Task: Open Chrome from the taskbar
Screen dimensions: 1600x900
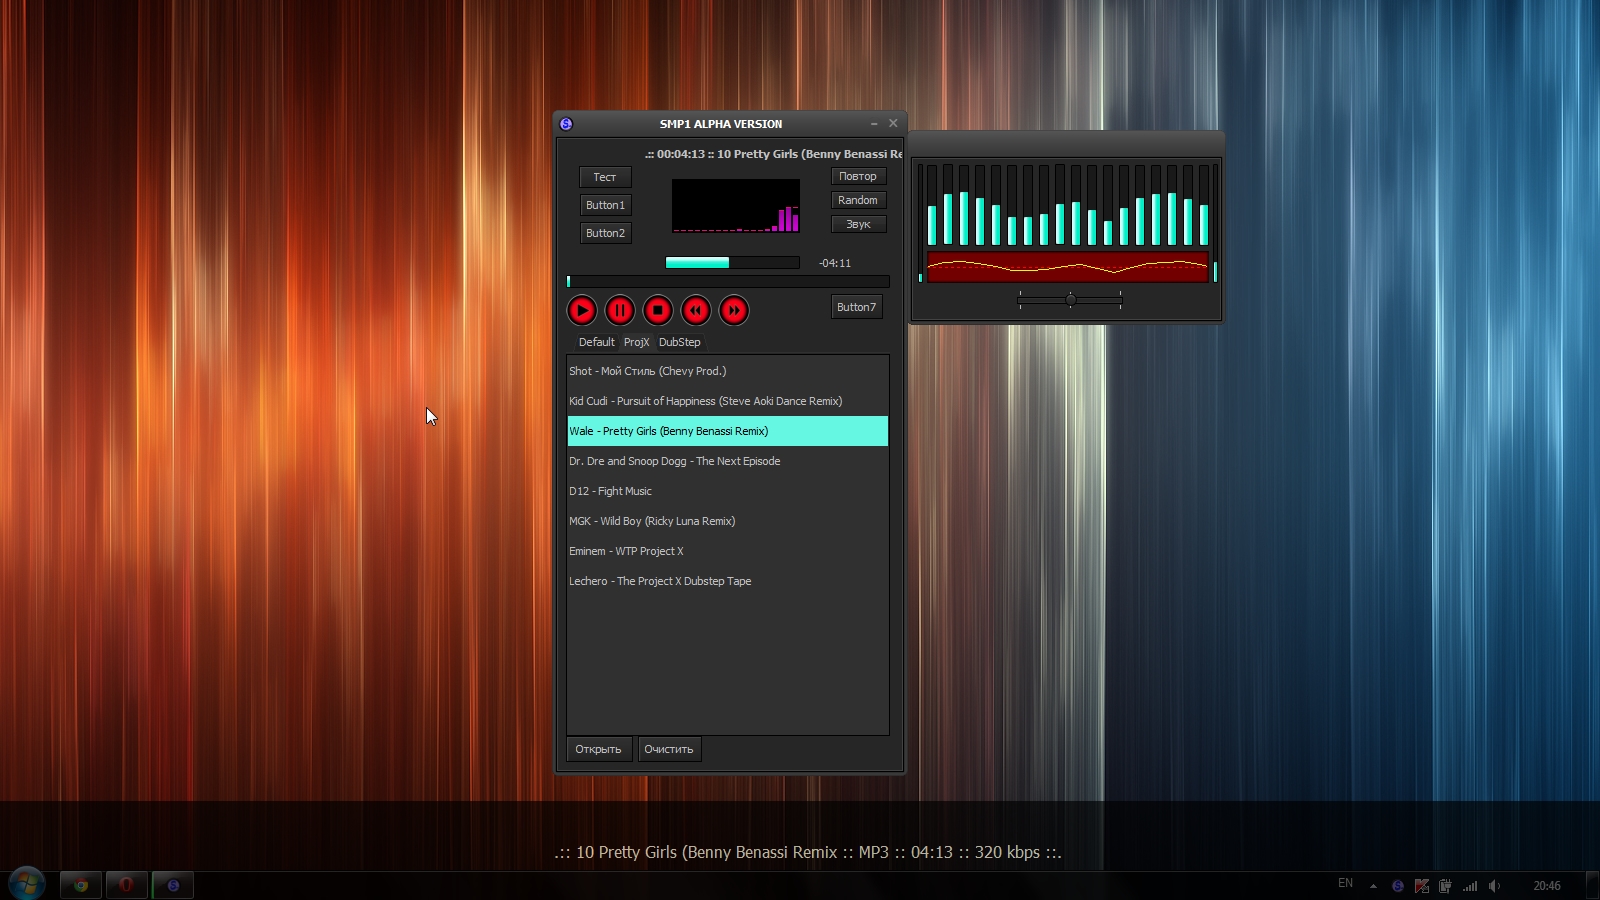Action: (x=81, y=885)
